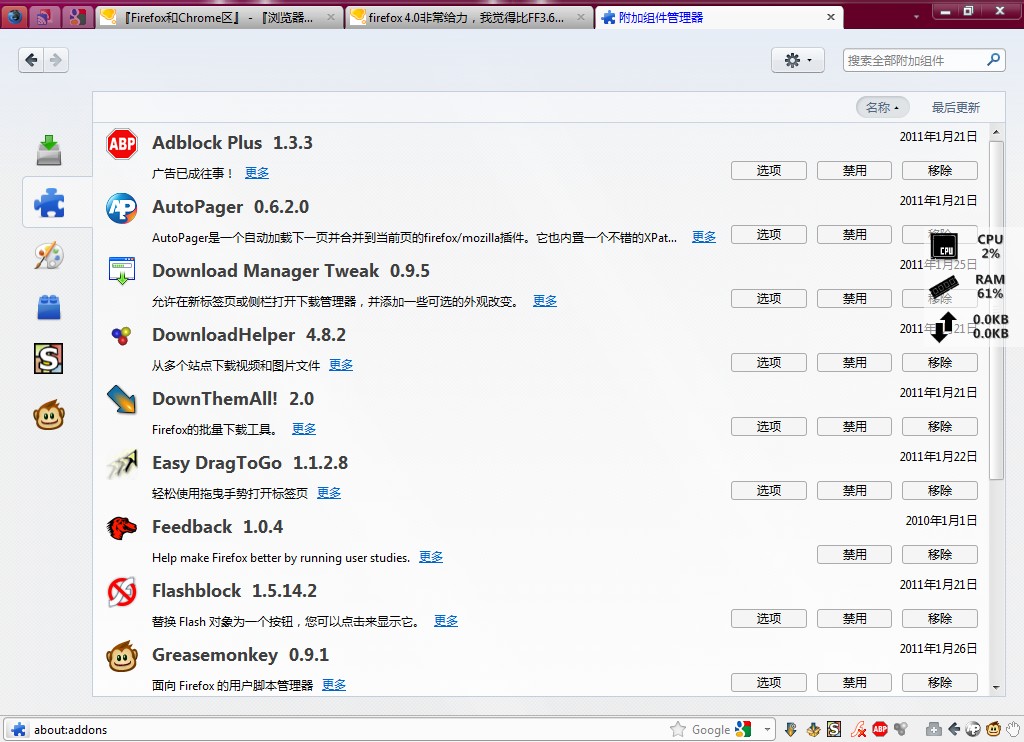
Task: Select the 附加组件管理器 tab
Action: [x=719, y=17]
